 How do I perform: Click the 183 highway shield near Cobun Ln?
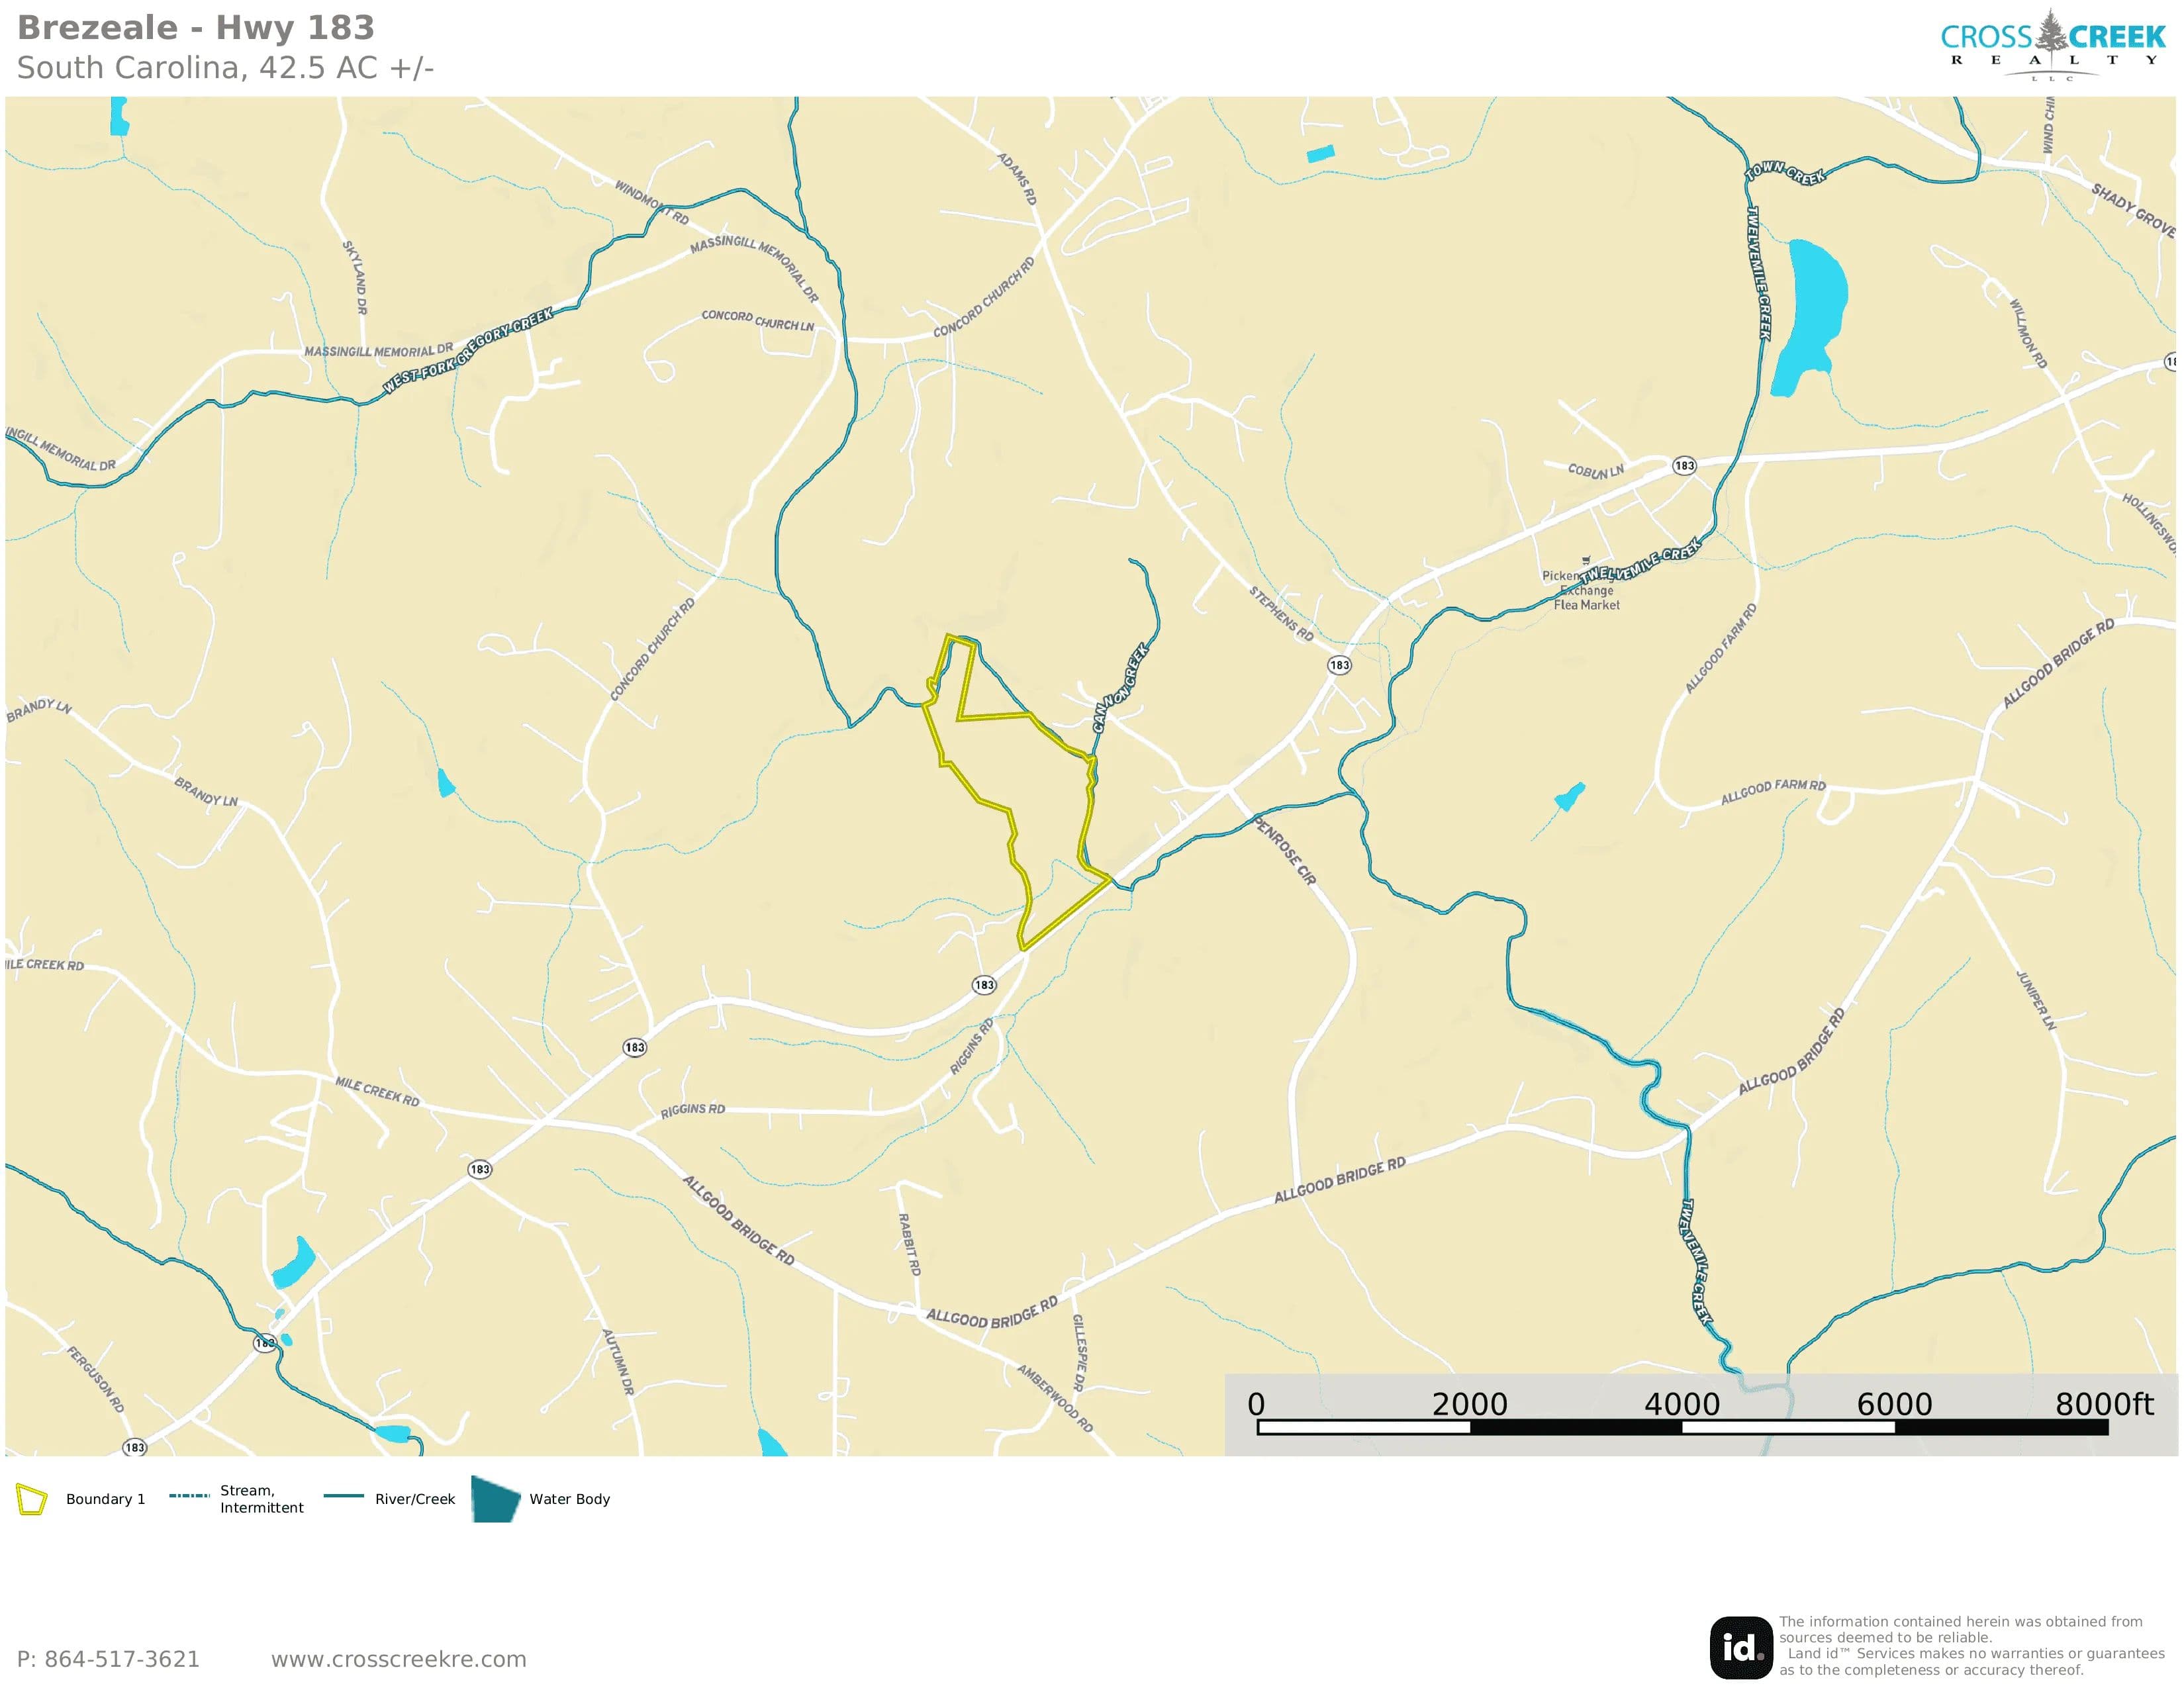coord(1685,465)
